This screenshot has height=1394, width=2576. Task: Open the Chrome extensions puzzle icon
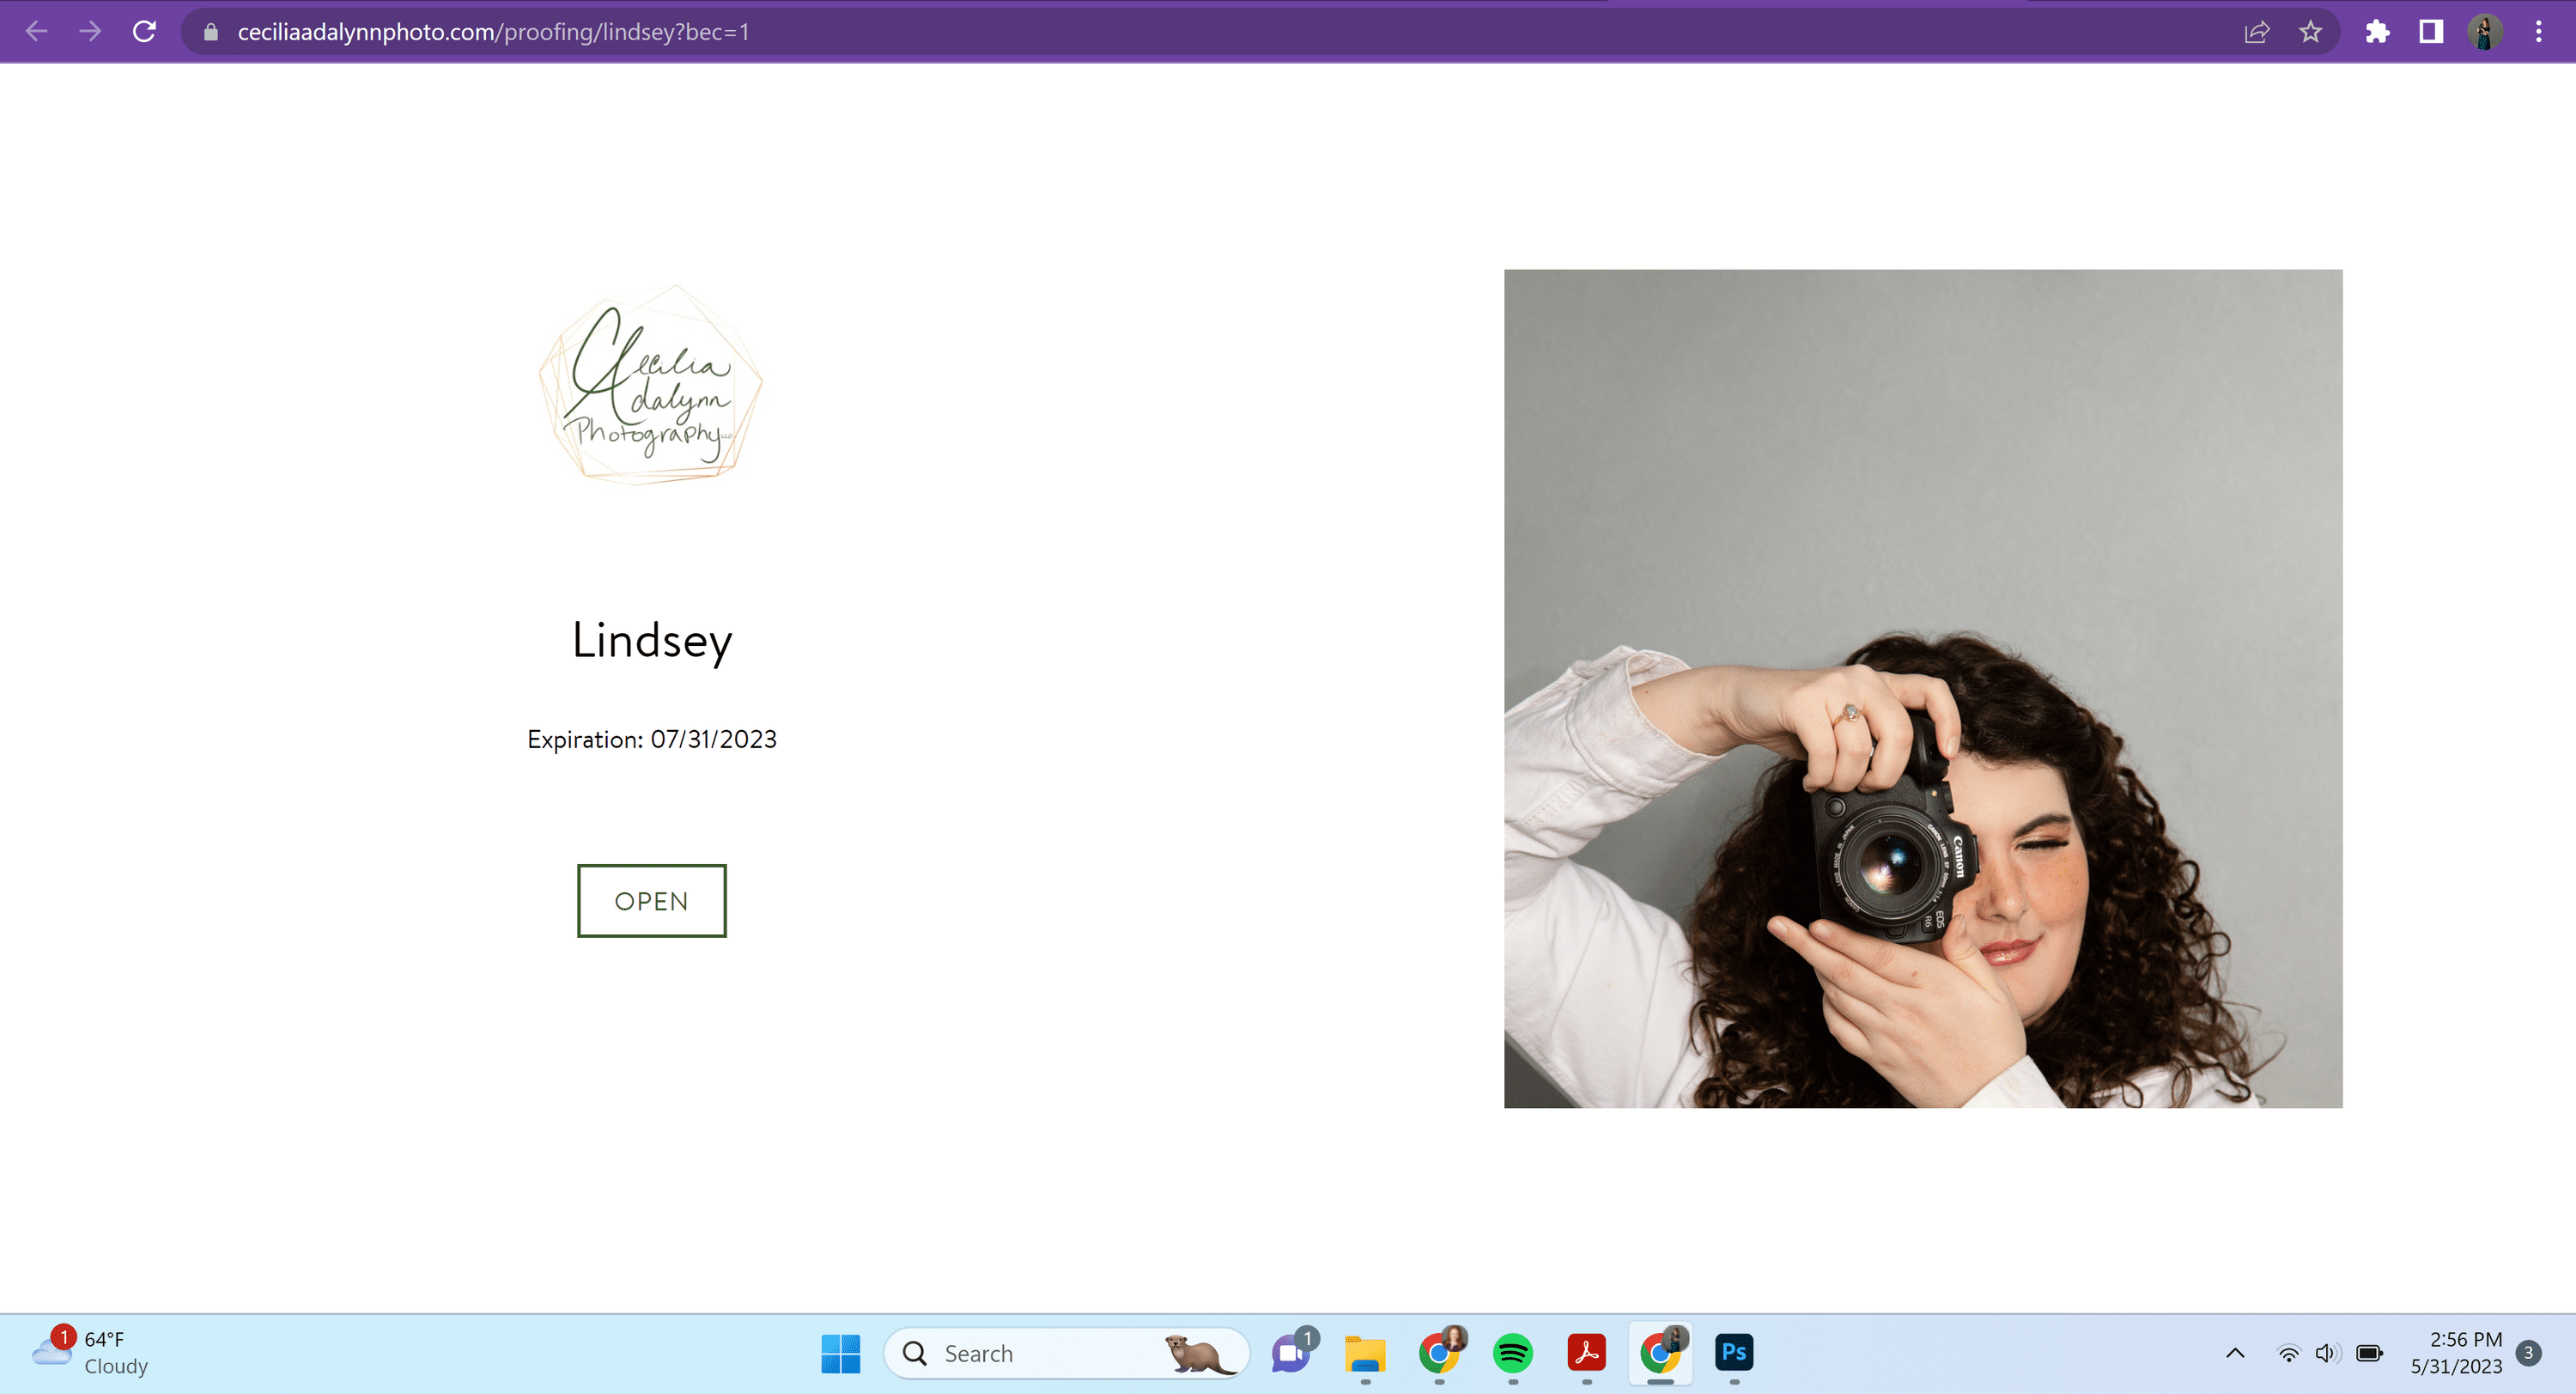click(2376, 31)
